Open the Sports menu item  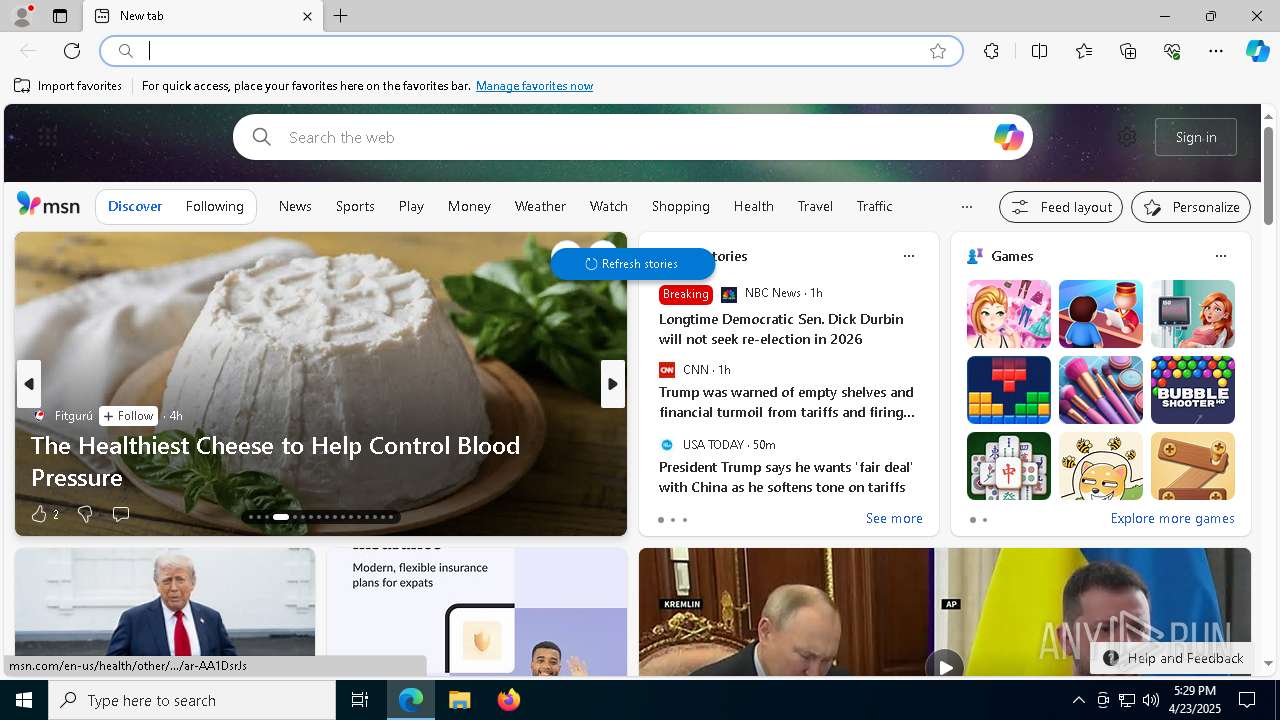355,206
